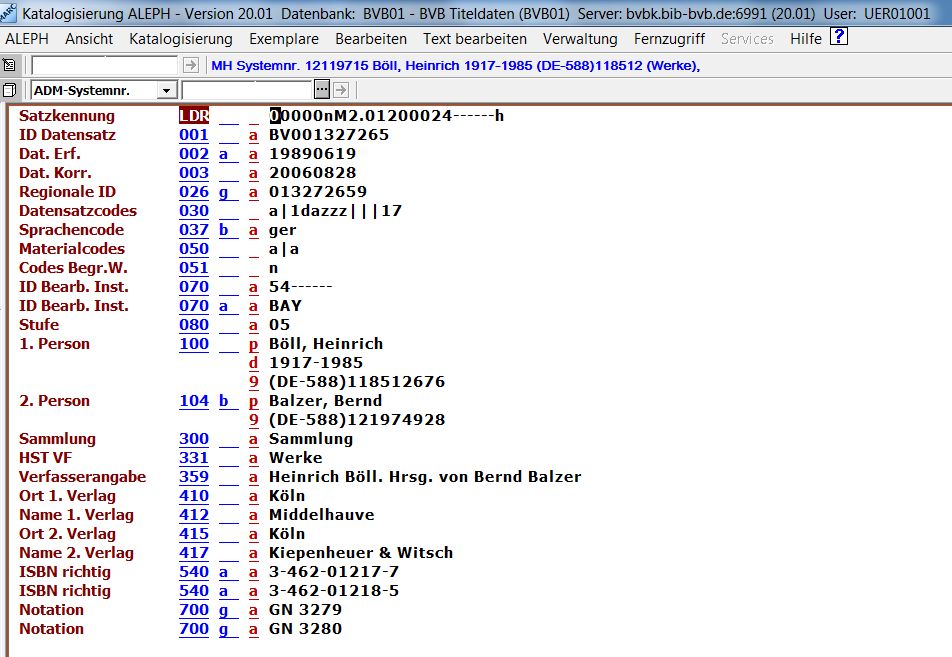This screenshot has width=952, height=657.
Task: Click the MH Systemnr. Böll, Heinrich record link
Action: point(455,66)
